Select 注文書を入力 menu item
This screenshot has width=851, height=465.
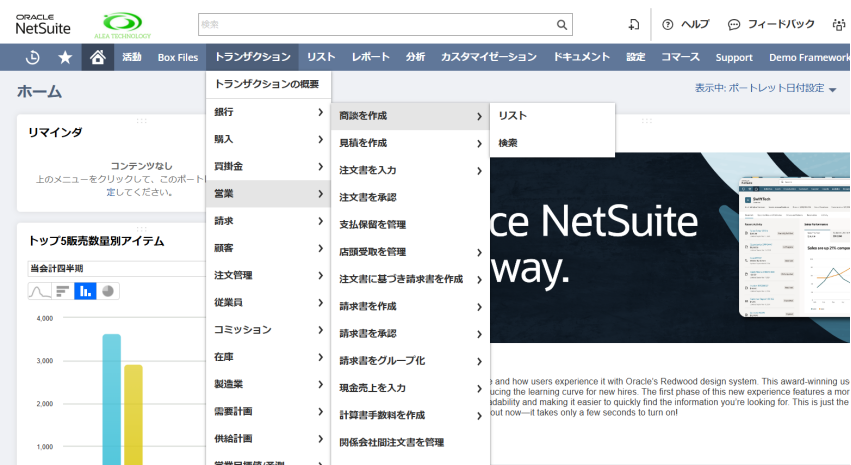point(410,170)
